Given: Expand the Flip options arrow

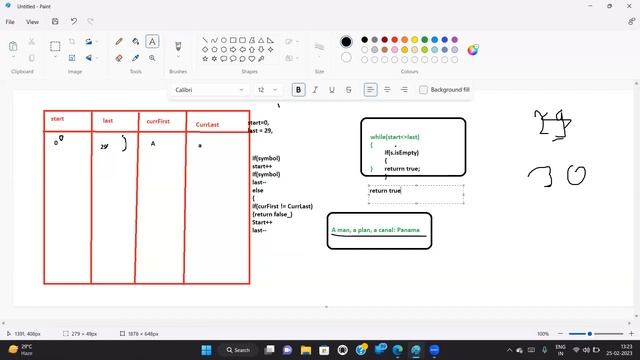Looking at the screenshot, I should click(x=97, y=58).
